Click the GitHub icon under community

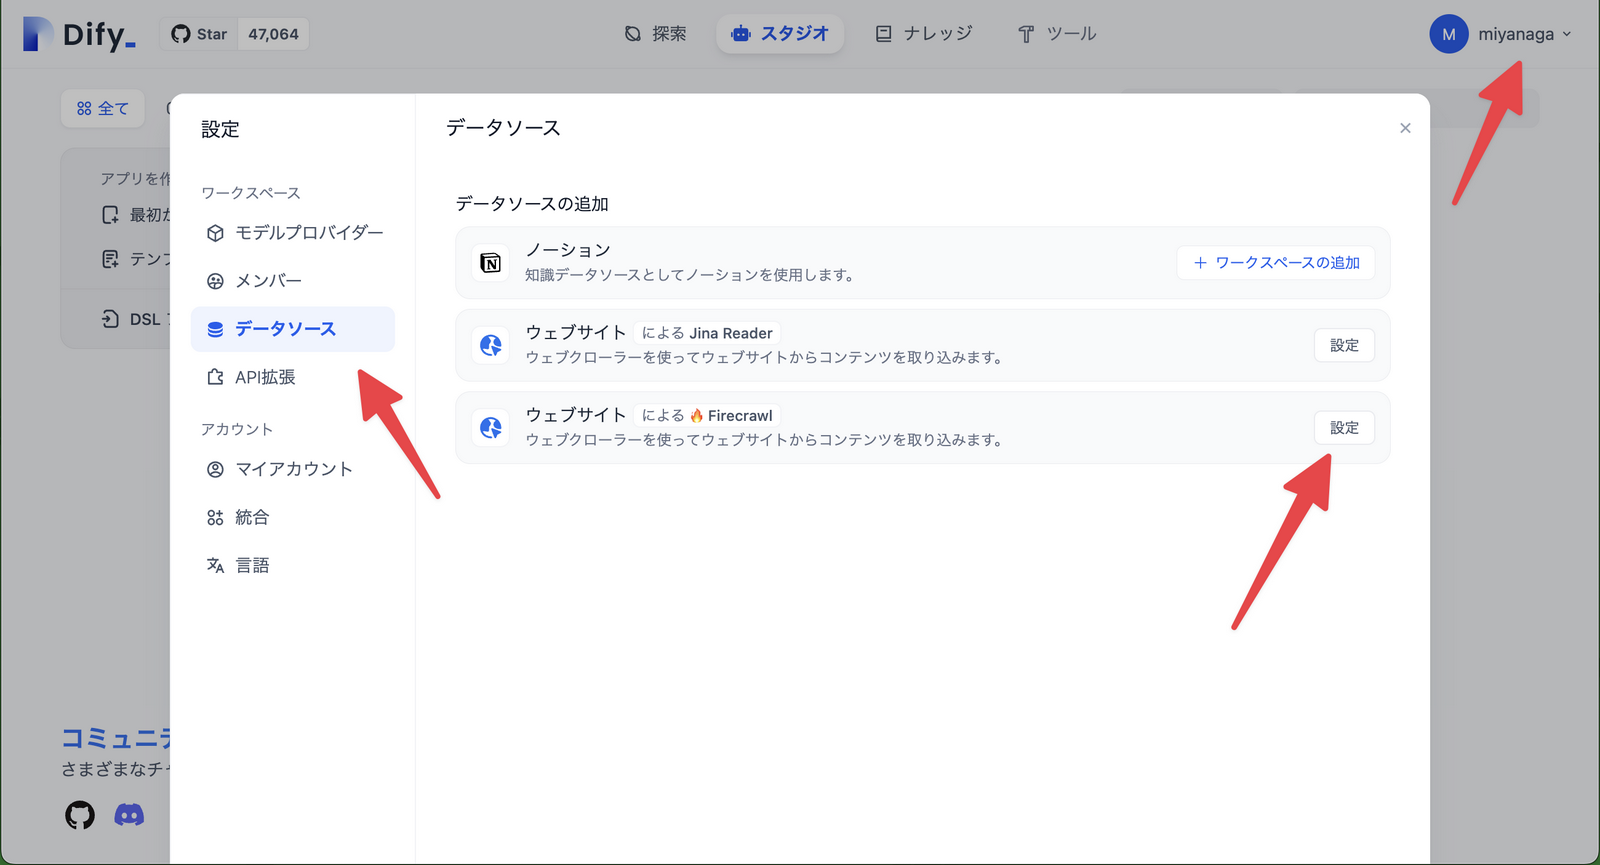(x=80, y=815)
